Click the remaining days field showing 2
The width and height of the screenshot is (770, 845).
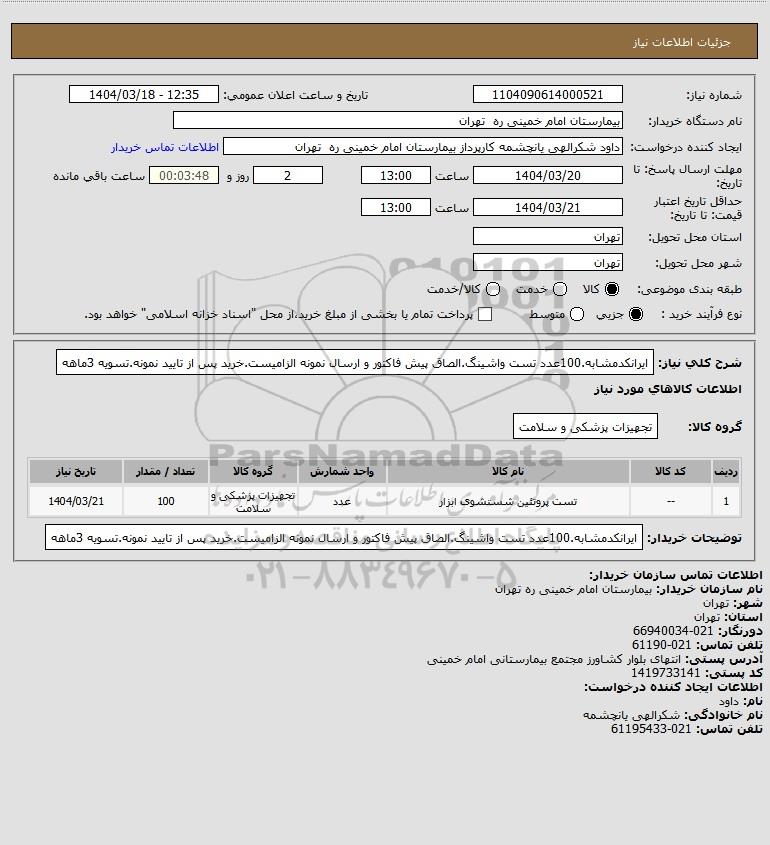pos(288,176)
